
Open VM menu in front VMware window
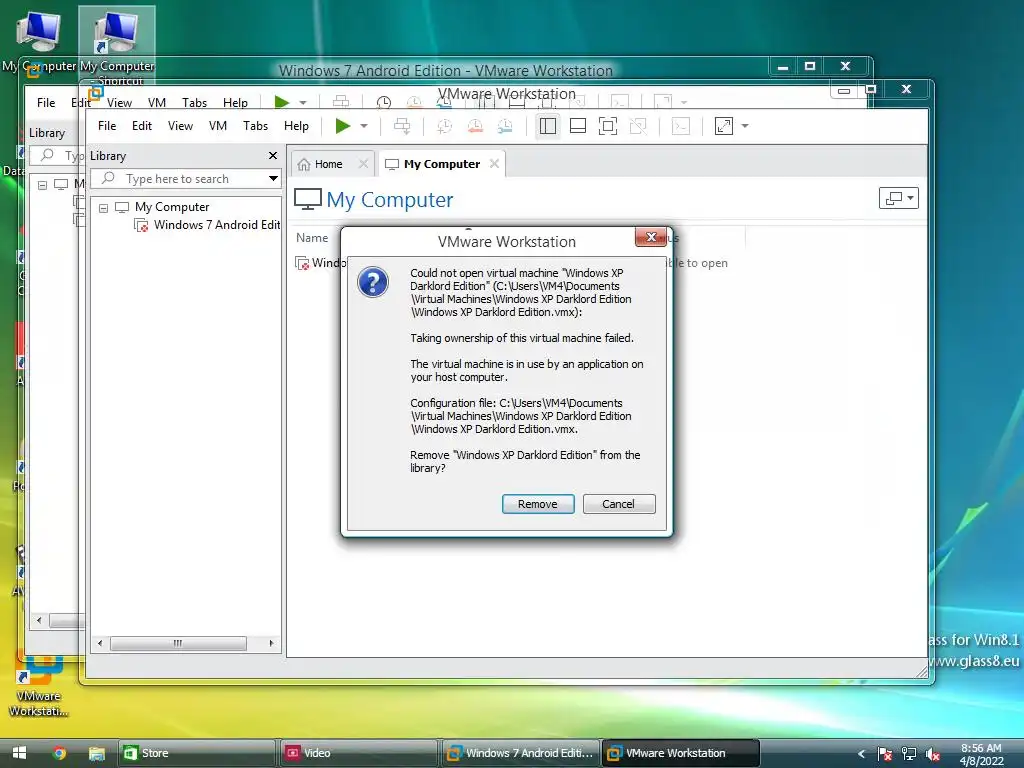(217, 125)
